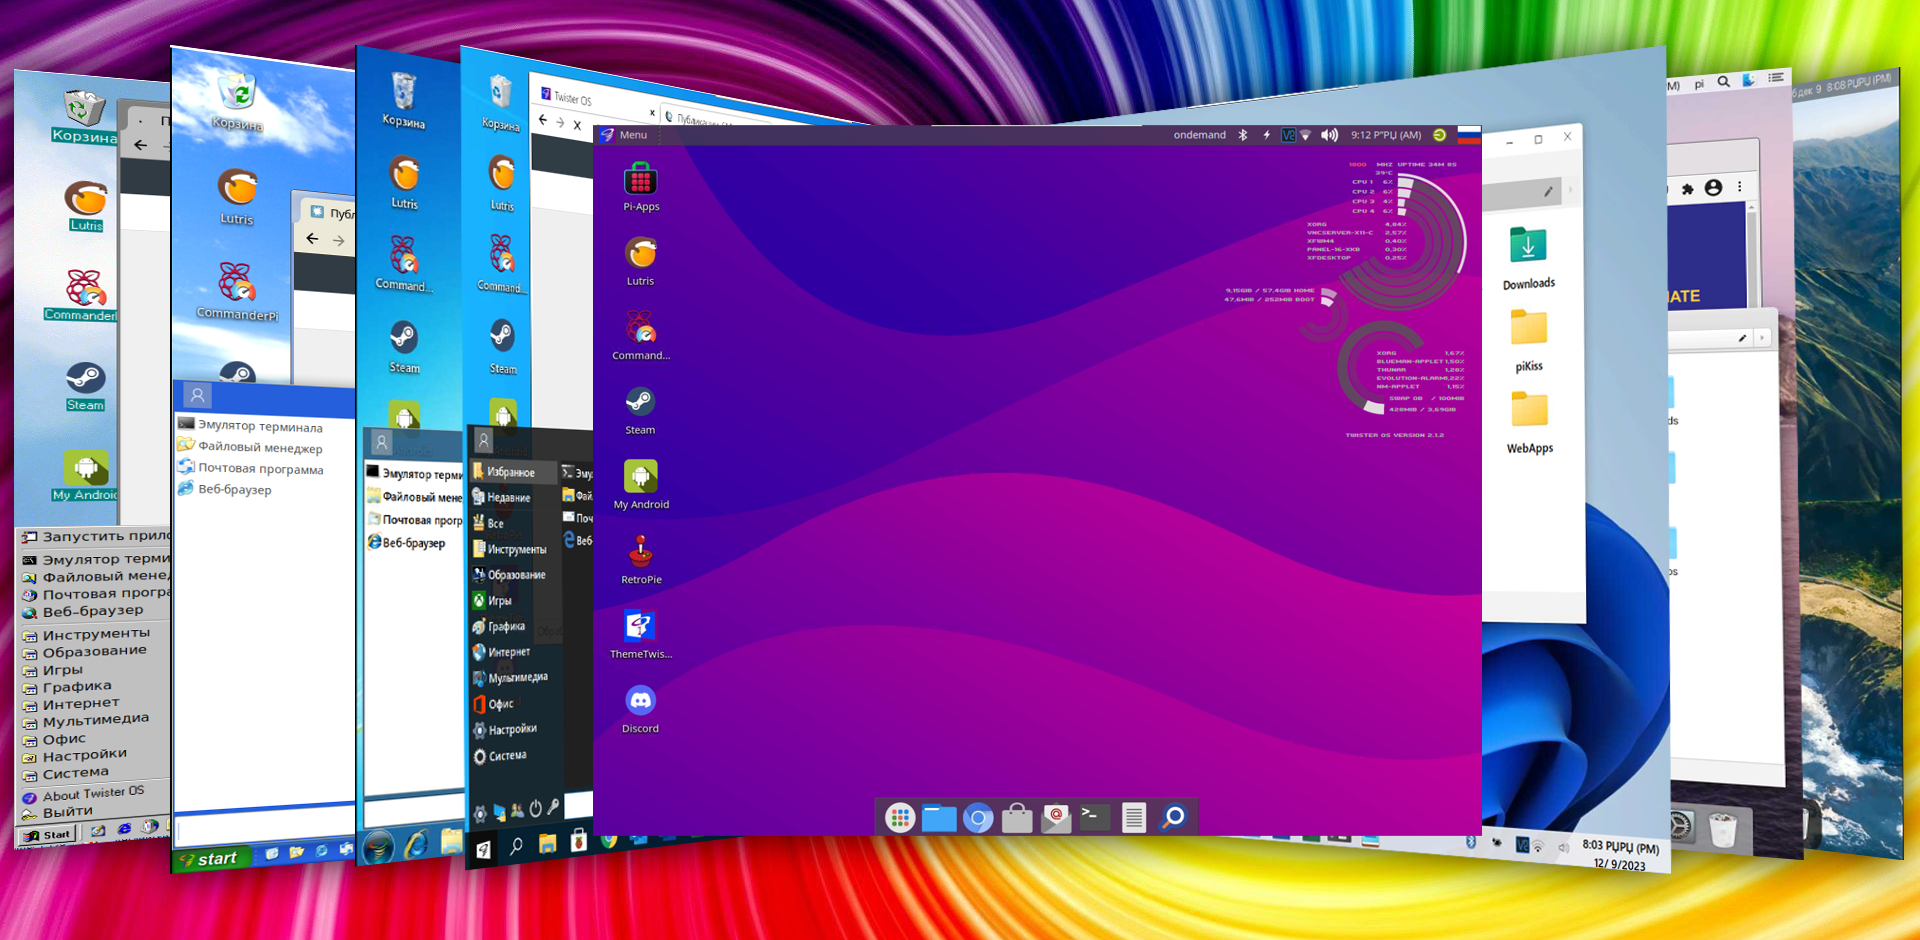The width and height of the screenshot is (1920, 940).
Task: Open the mail client from the dock
Action: coord(1055,817)
